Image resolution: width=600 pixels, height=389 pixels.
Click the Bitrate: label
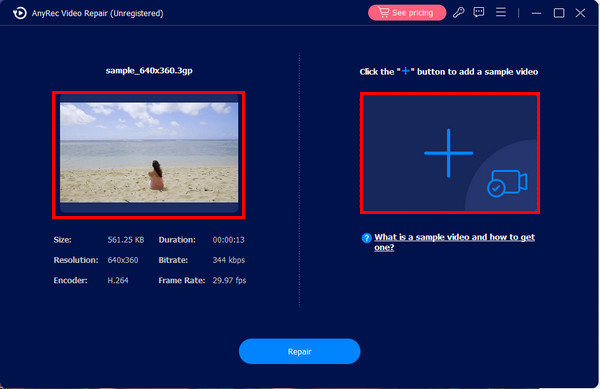coord(173,260)
